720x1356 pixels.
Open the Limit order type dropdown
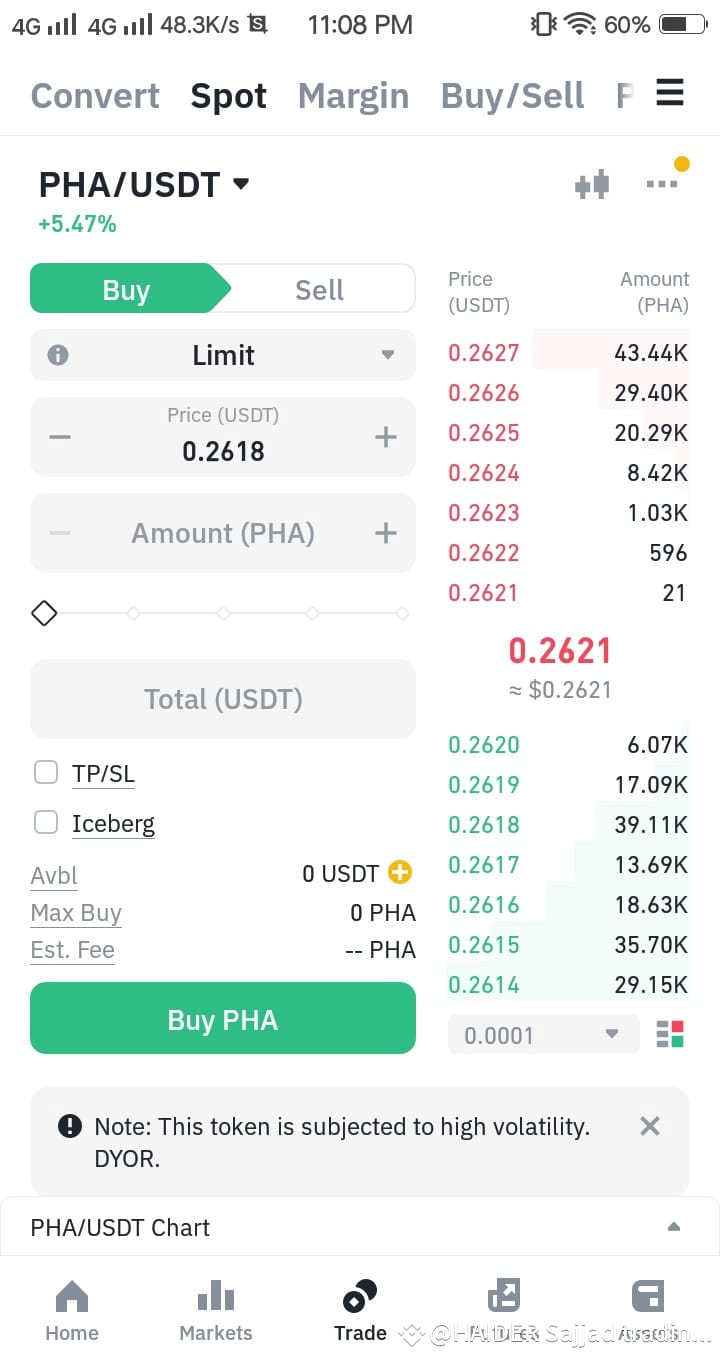point(223,355)
